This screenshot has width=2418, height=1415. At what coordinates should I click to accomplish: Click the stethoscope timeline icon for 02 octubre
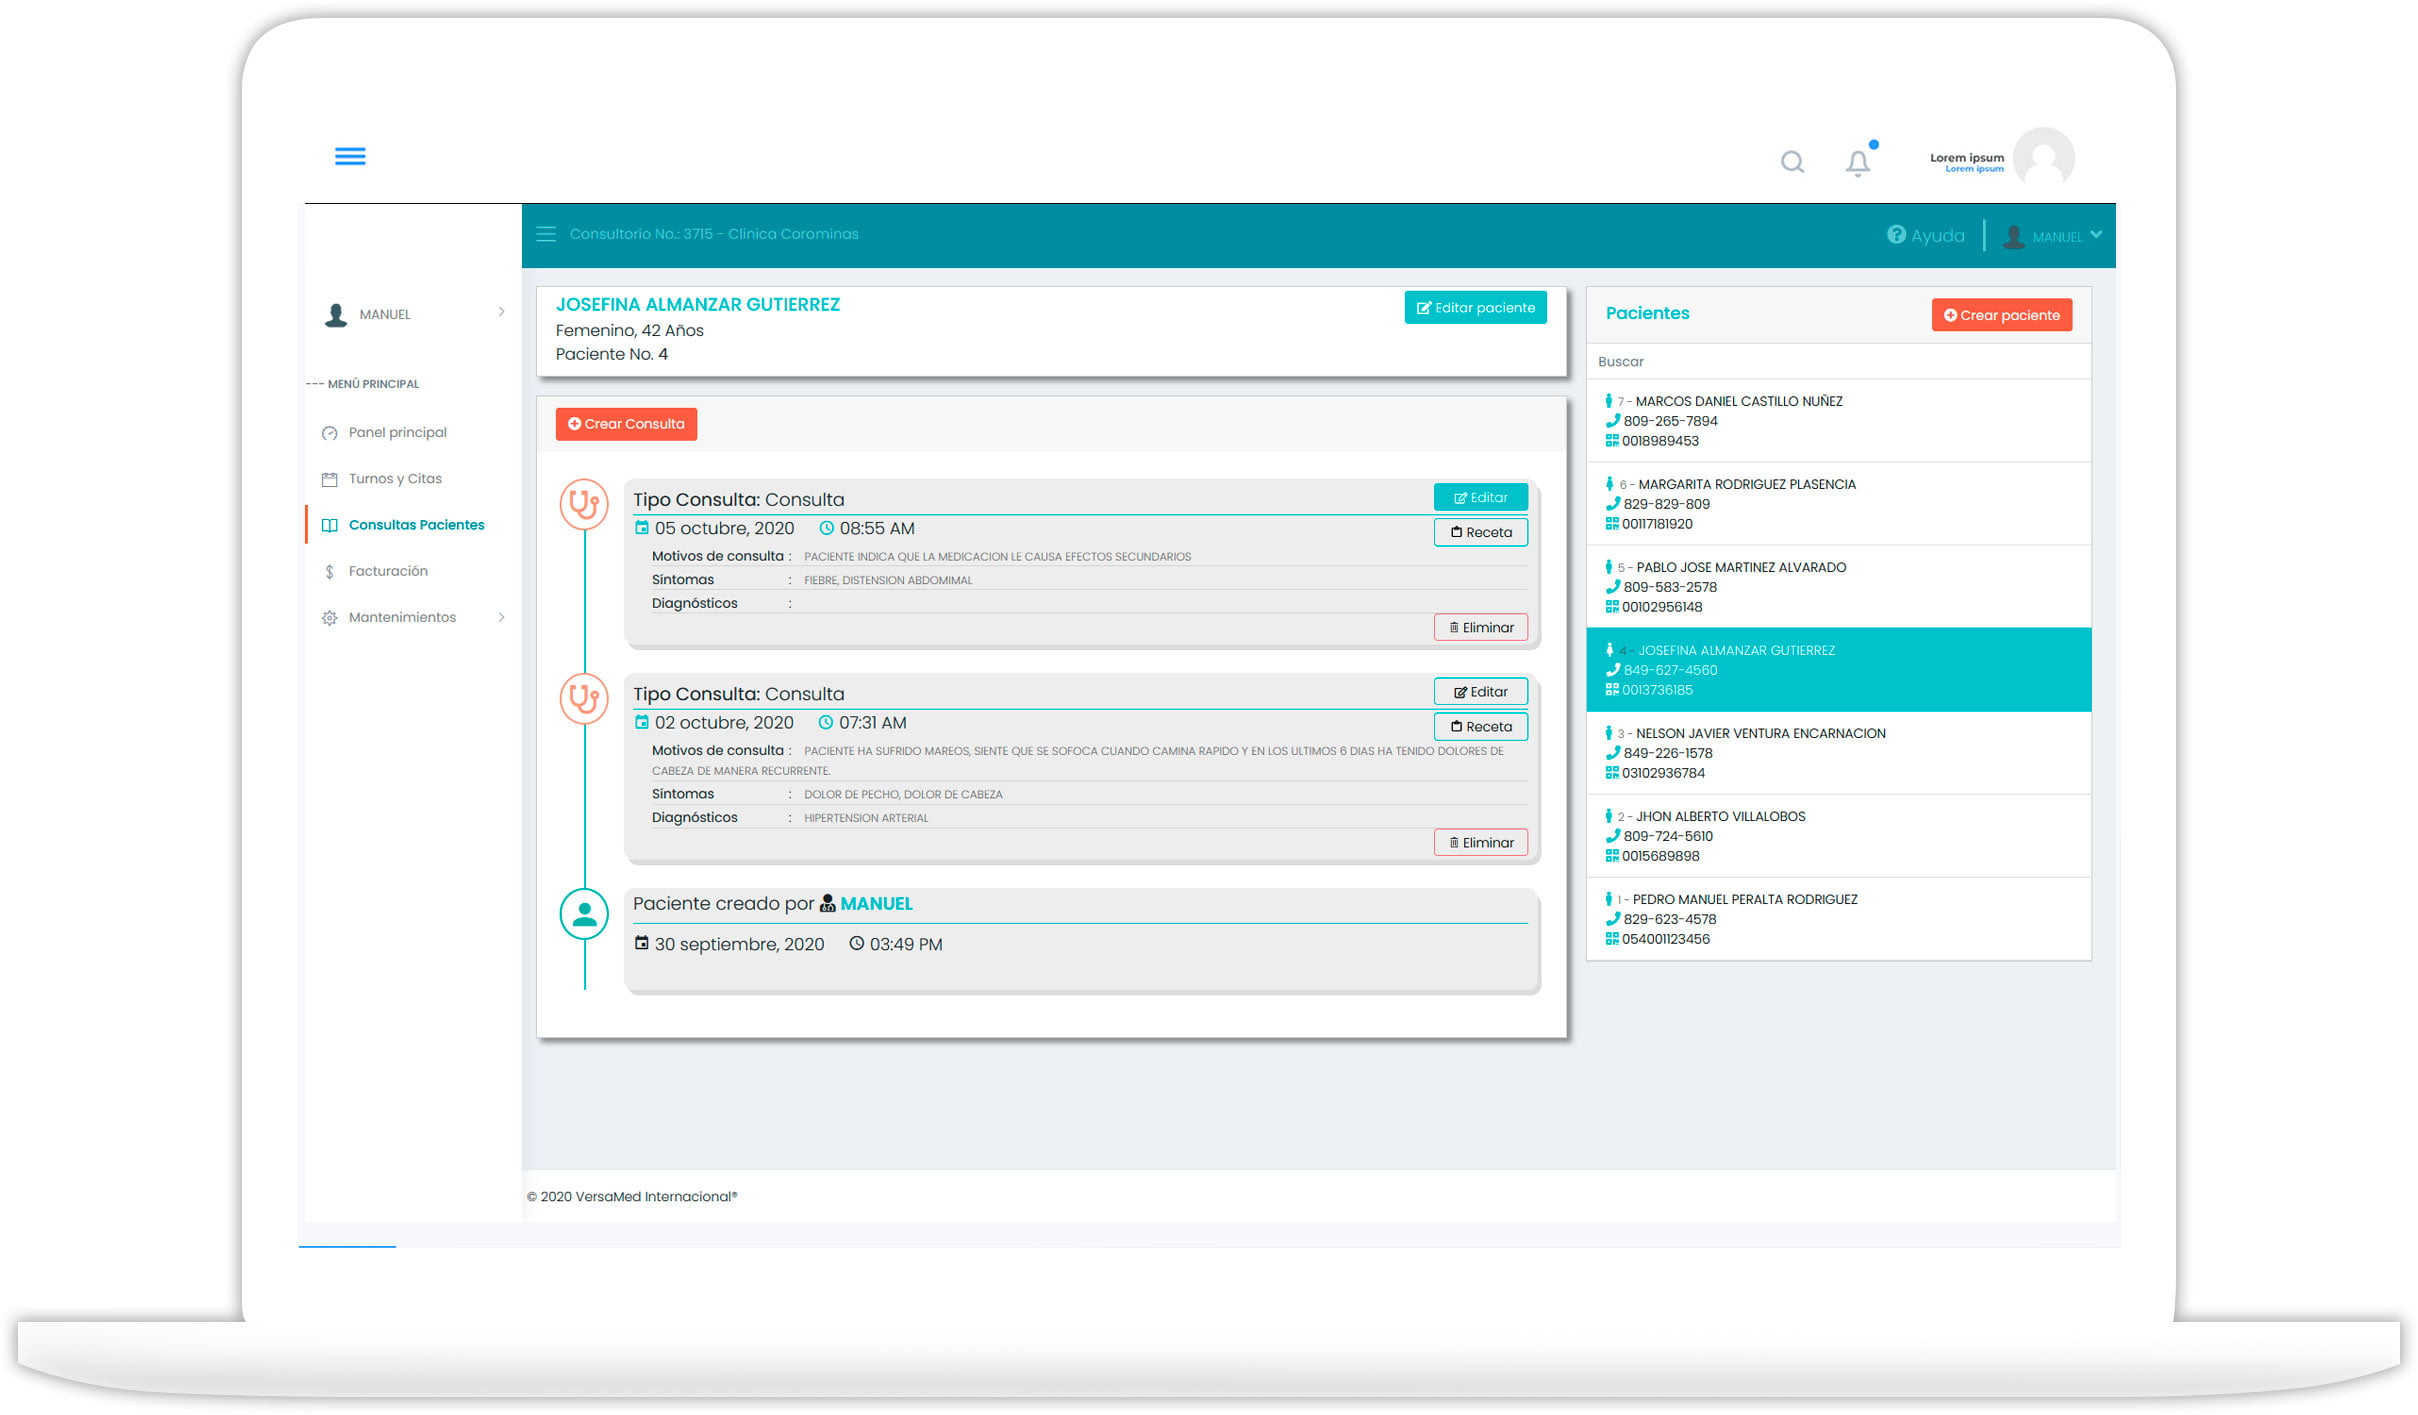pyautogui.click(x=584, y=698)
